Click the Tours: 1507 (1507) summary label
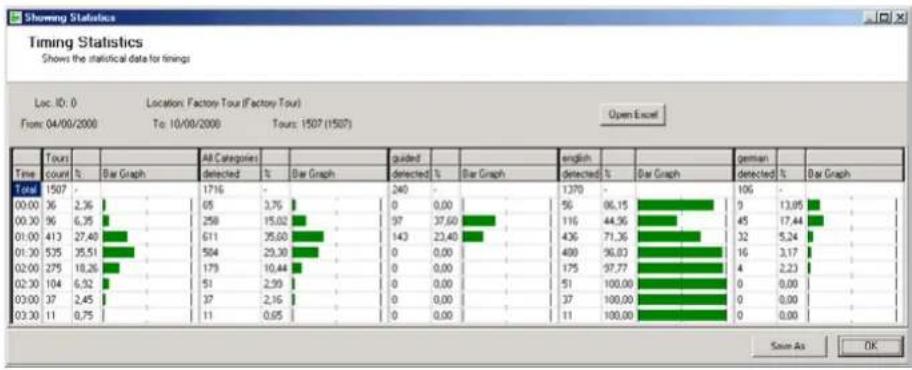912x370 pixels. tap(312, 124)
